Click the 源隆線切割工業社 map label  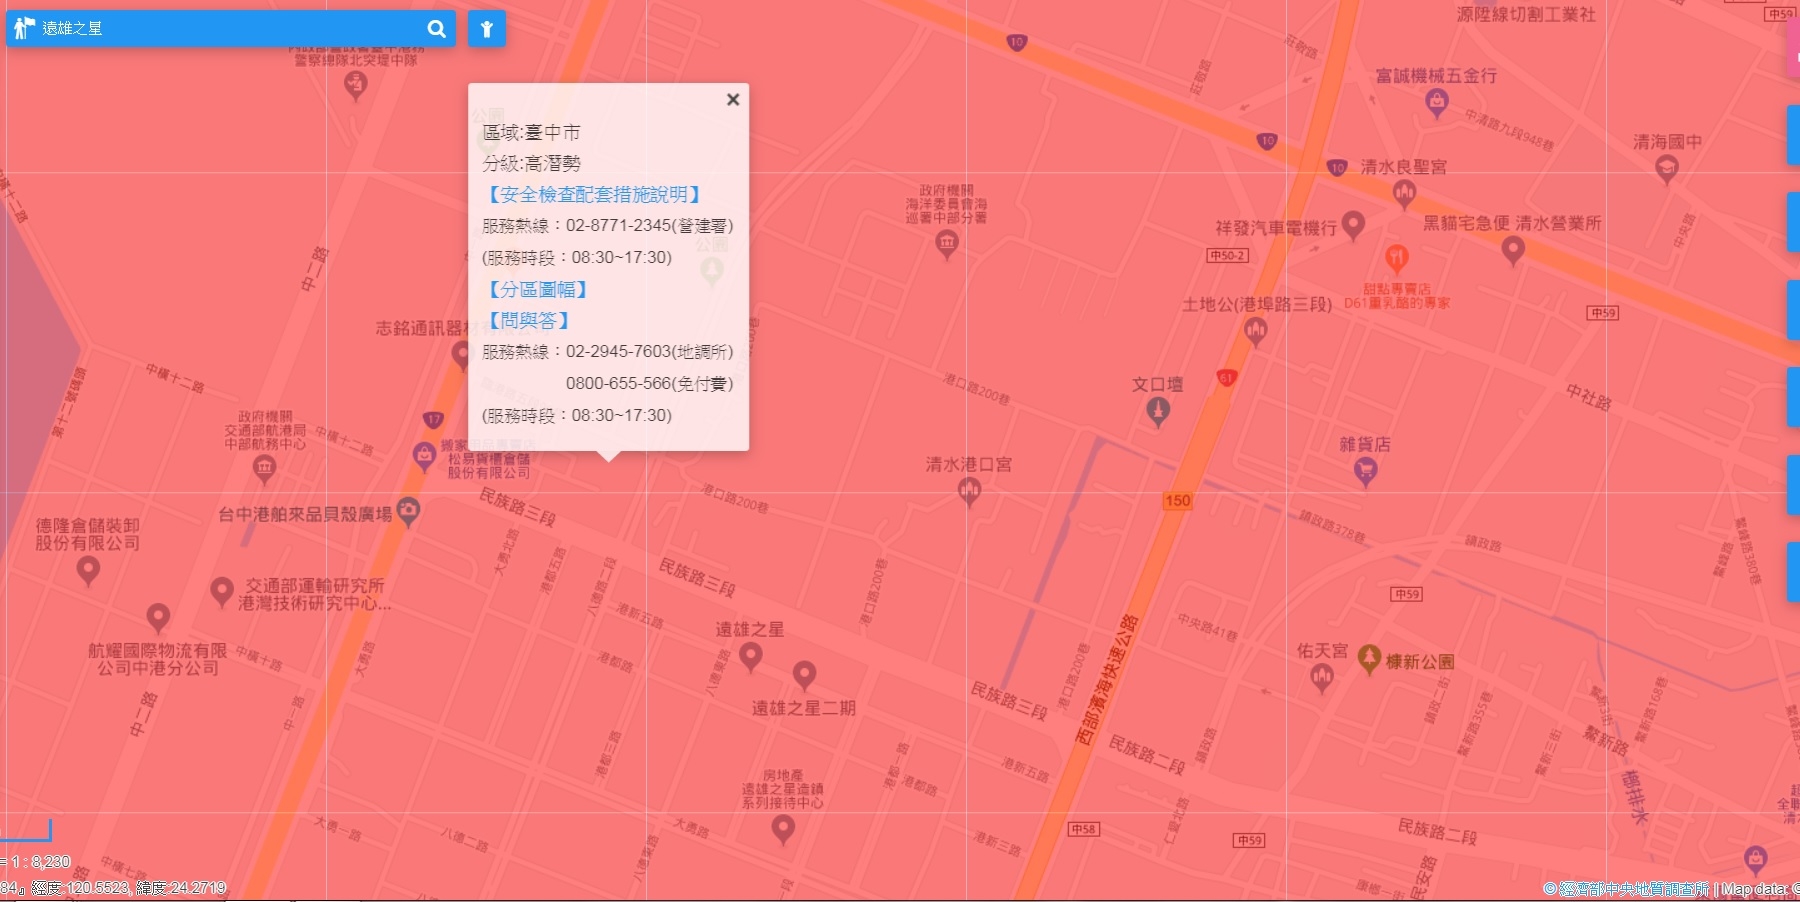click(1526, 14)
